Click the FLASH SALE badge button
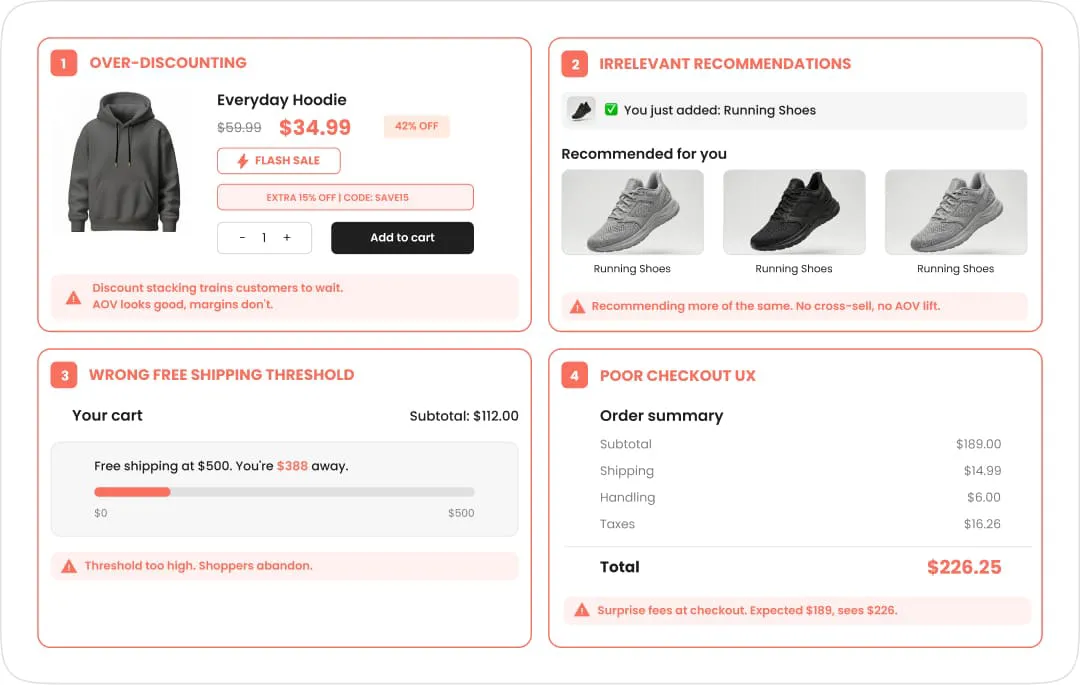The height and width of the screenshot is (685, 1080). tap(279, 160)
